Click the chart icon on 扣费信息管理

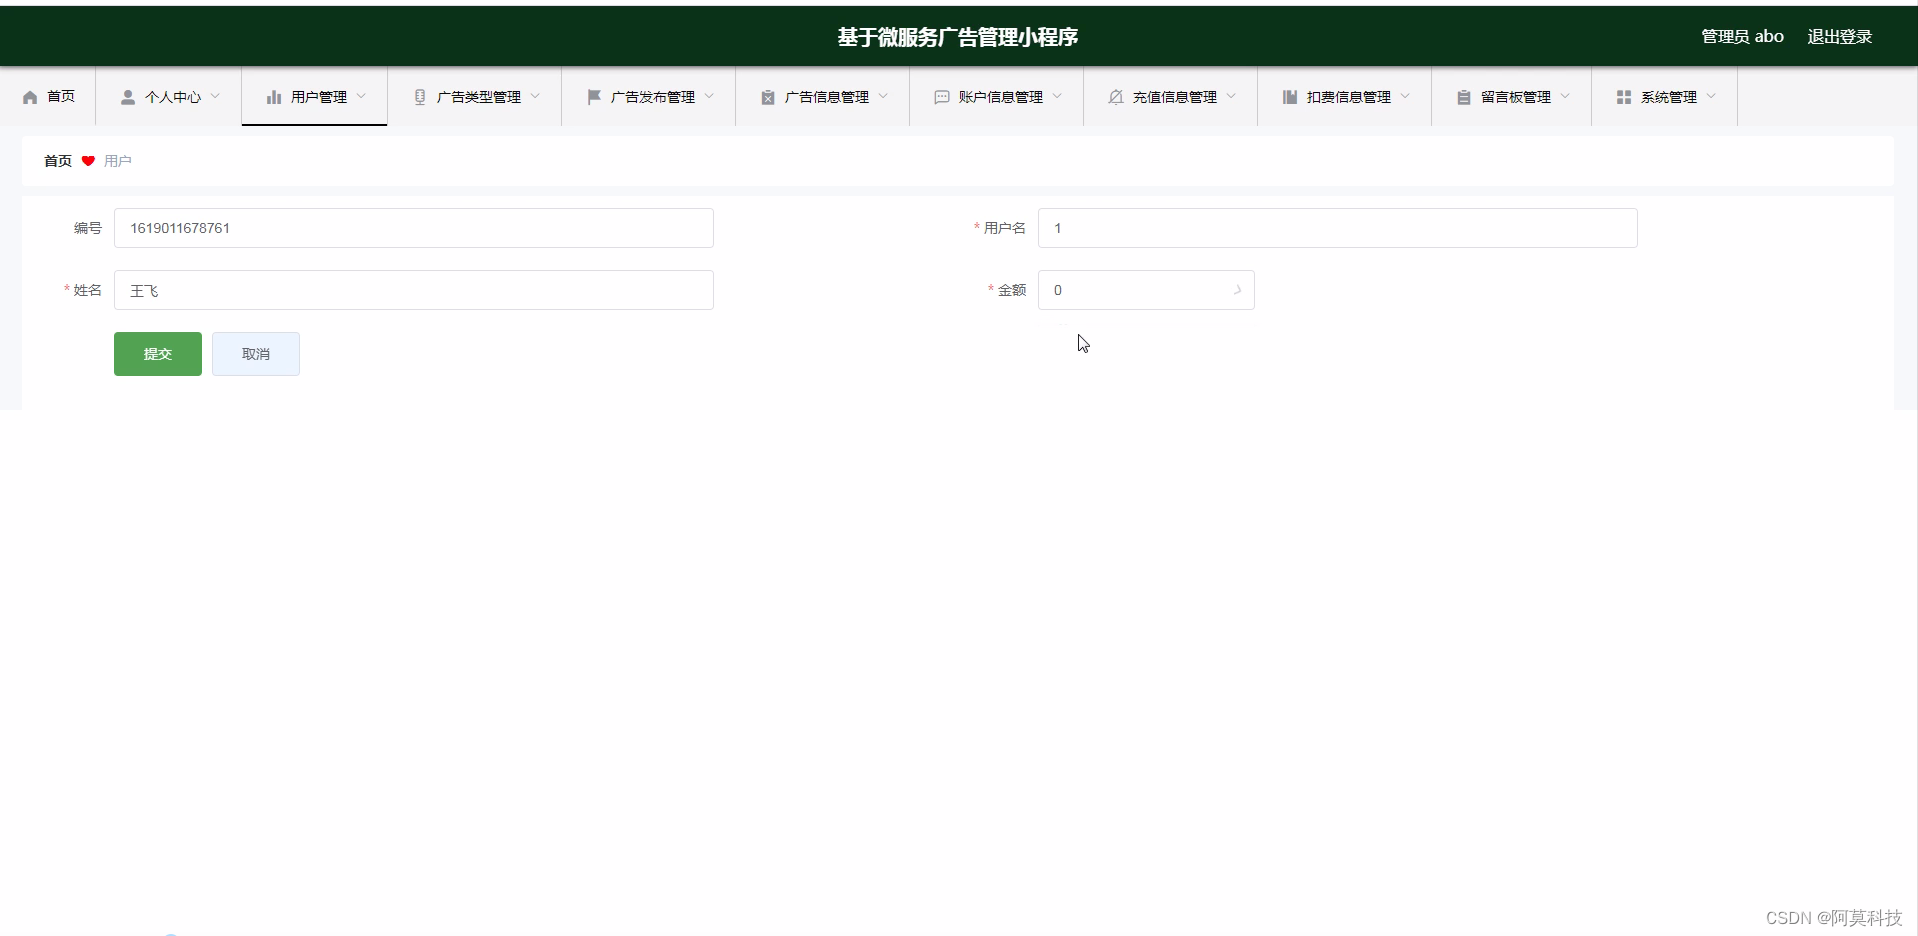(x=1288, y=97)
